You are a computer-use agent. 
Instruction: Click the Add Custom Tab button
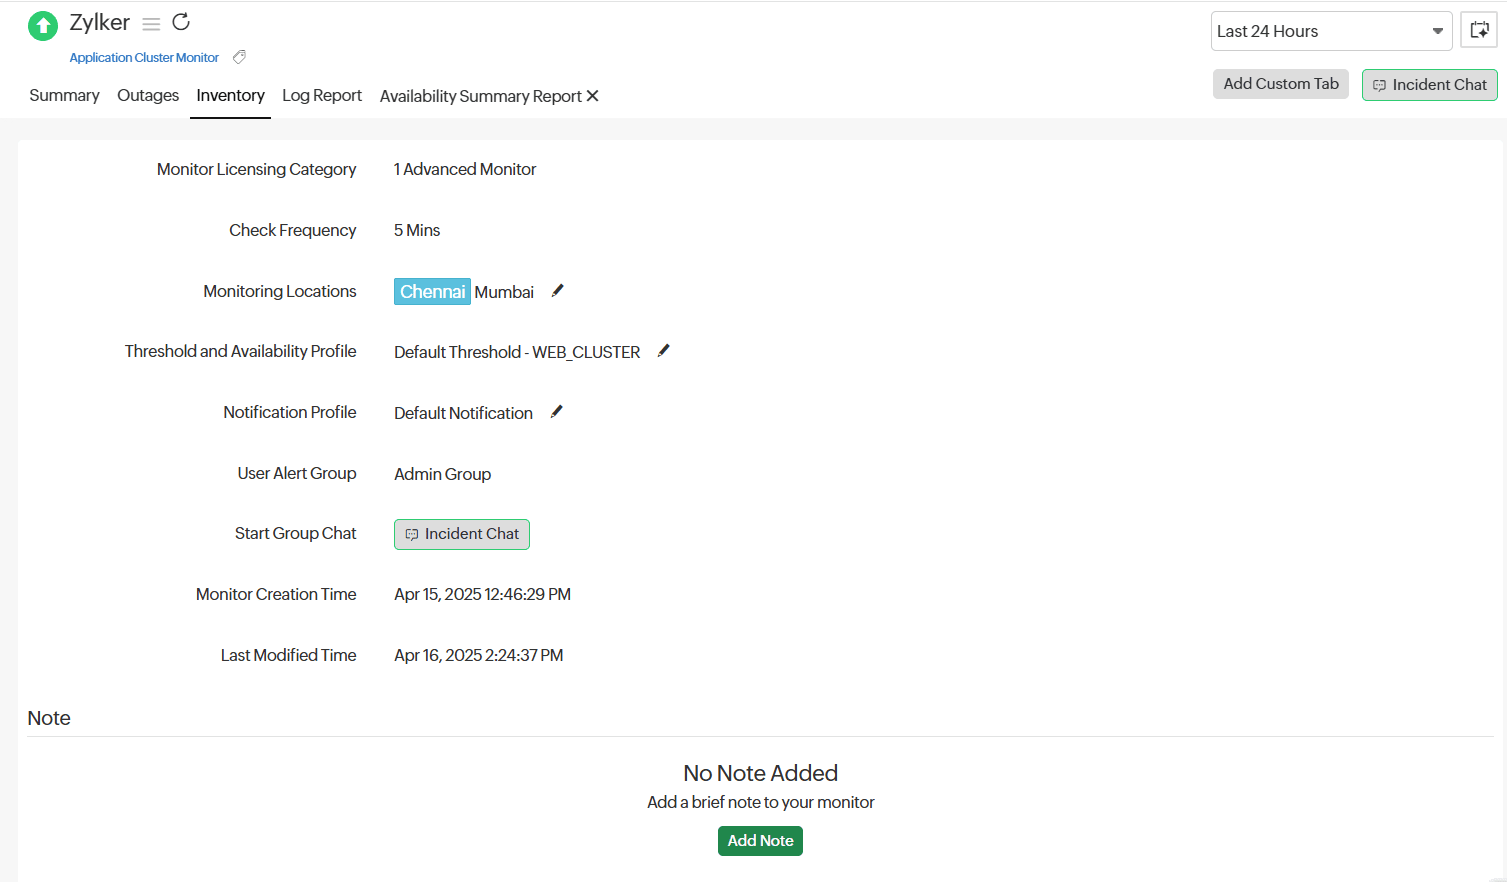coord(1280,84)
